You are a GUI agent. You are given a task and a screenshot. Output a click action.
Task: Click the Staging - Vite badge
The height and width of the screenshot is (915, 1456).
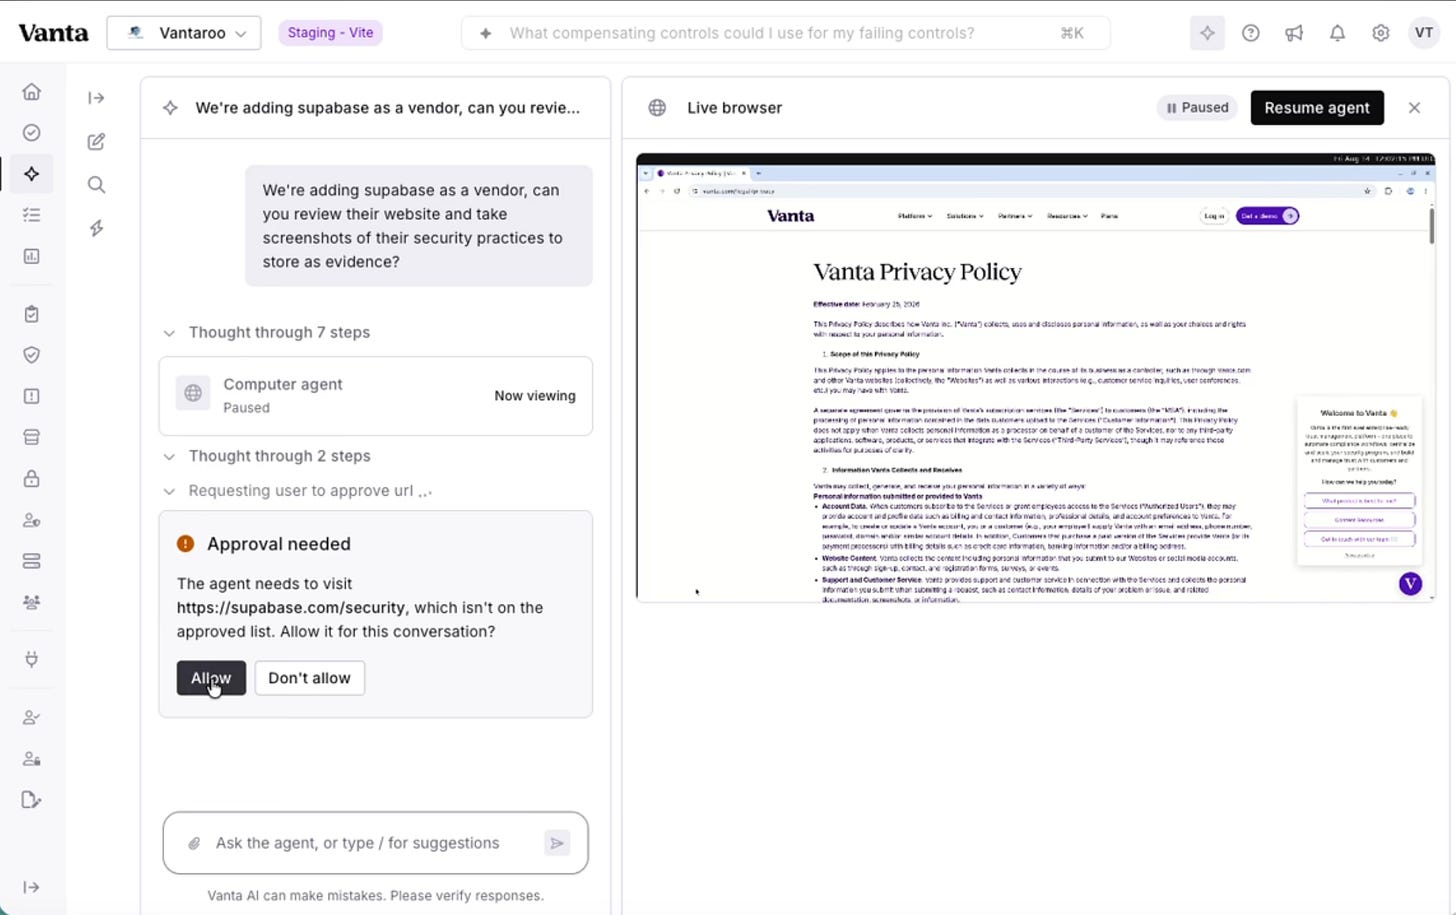click(x=330, y=33)
